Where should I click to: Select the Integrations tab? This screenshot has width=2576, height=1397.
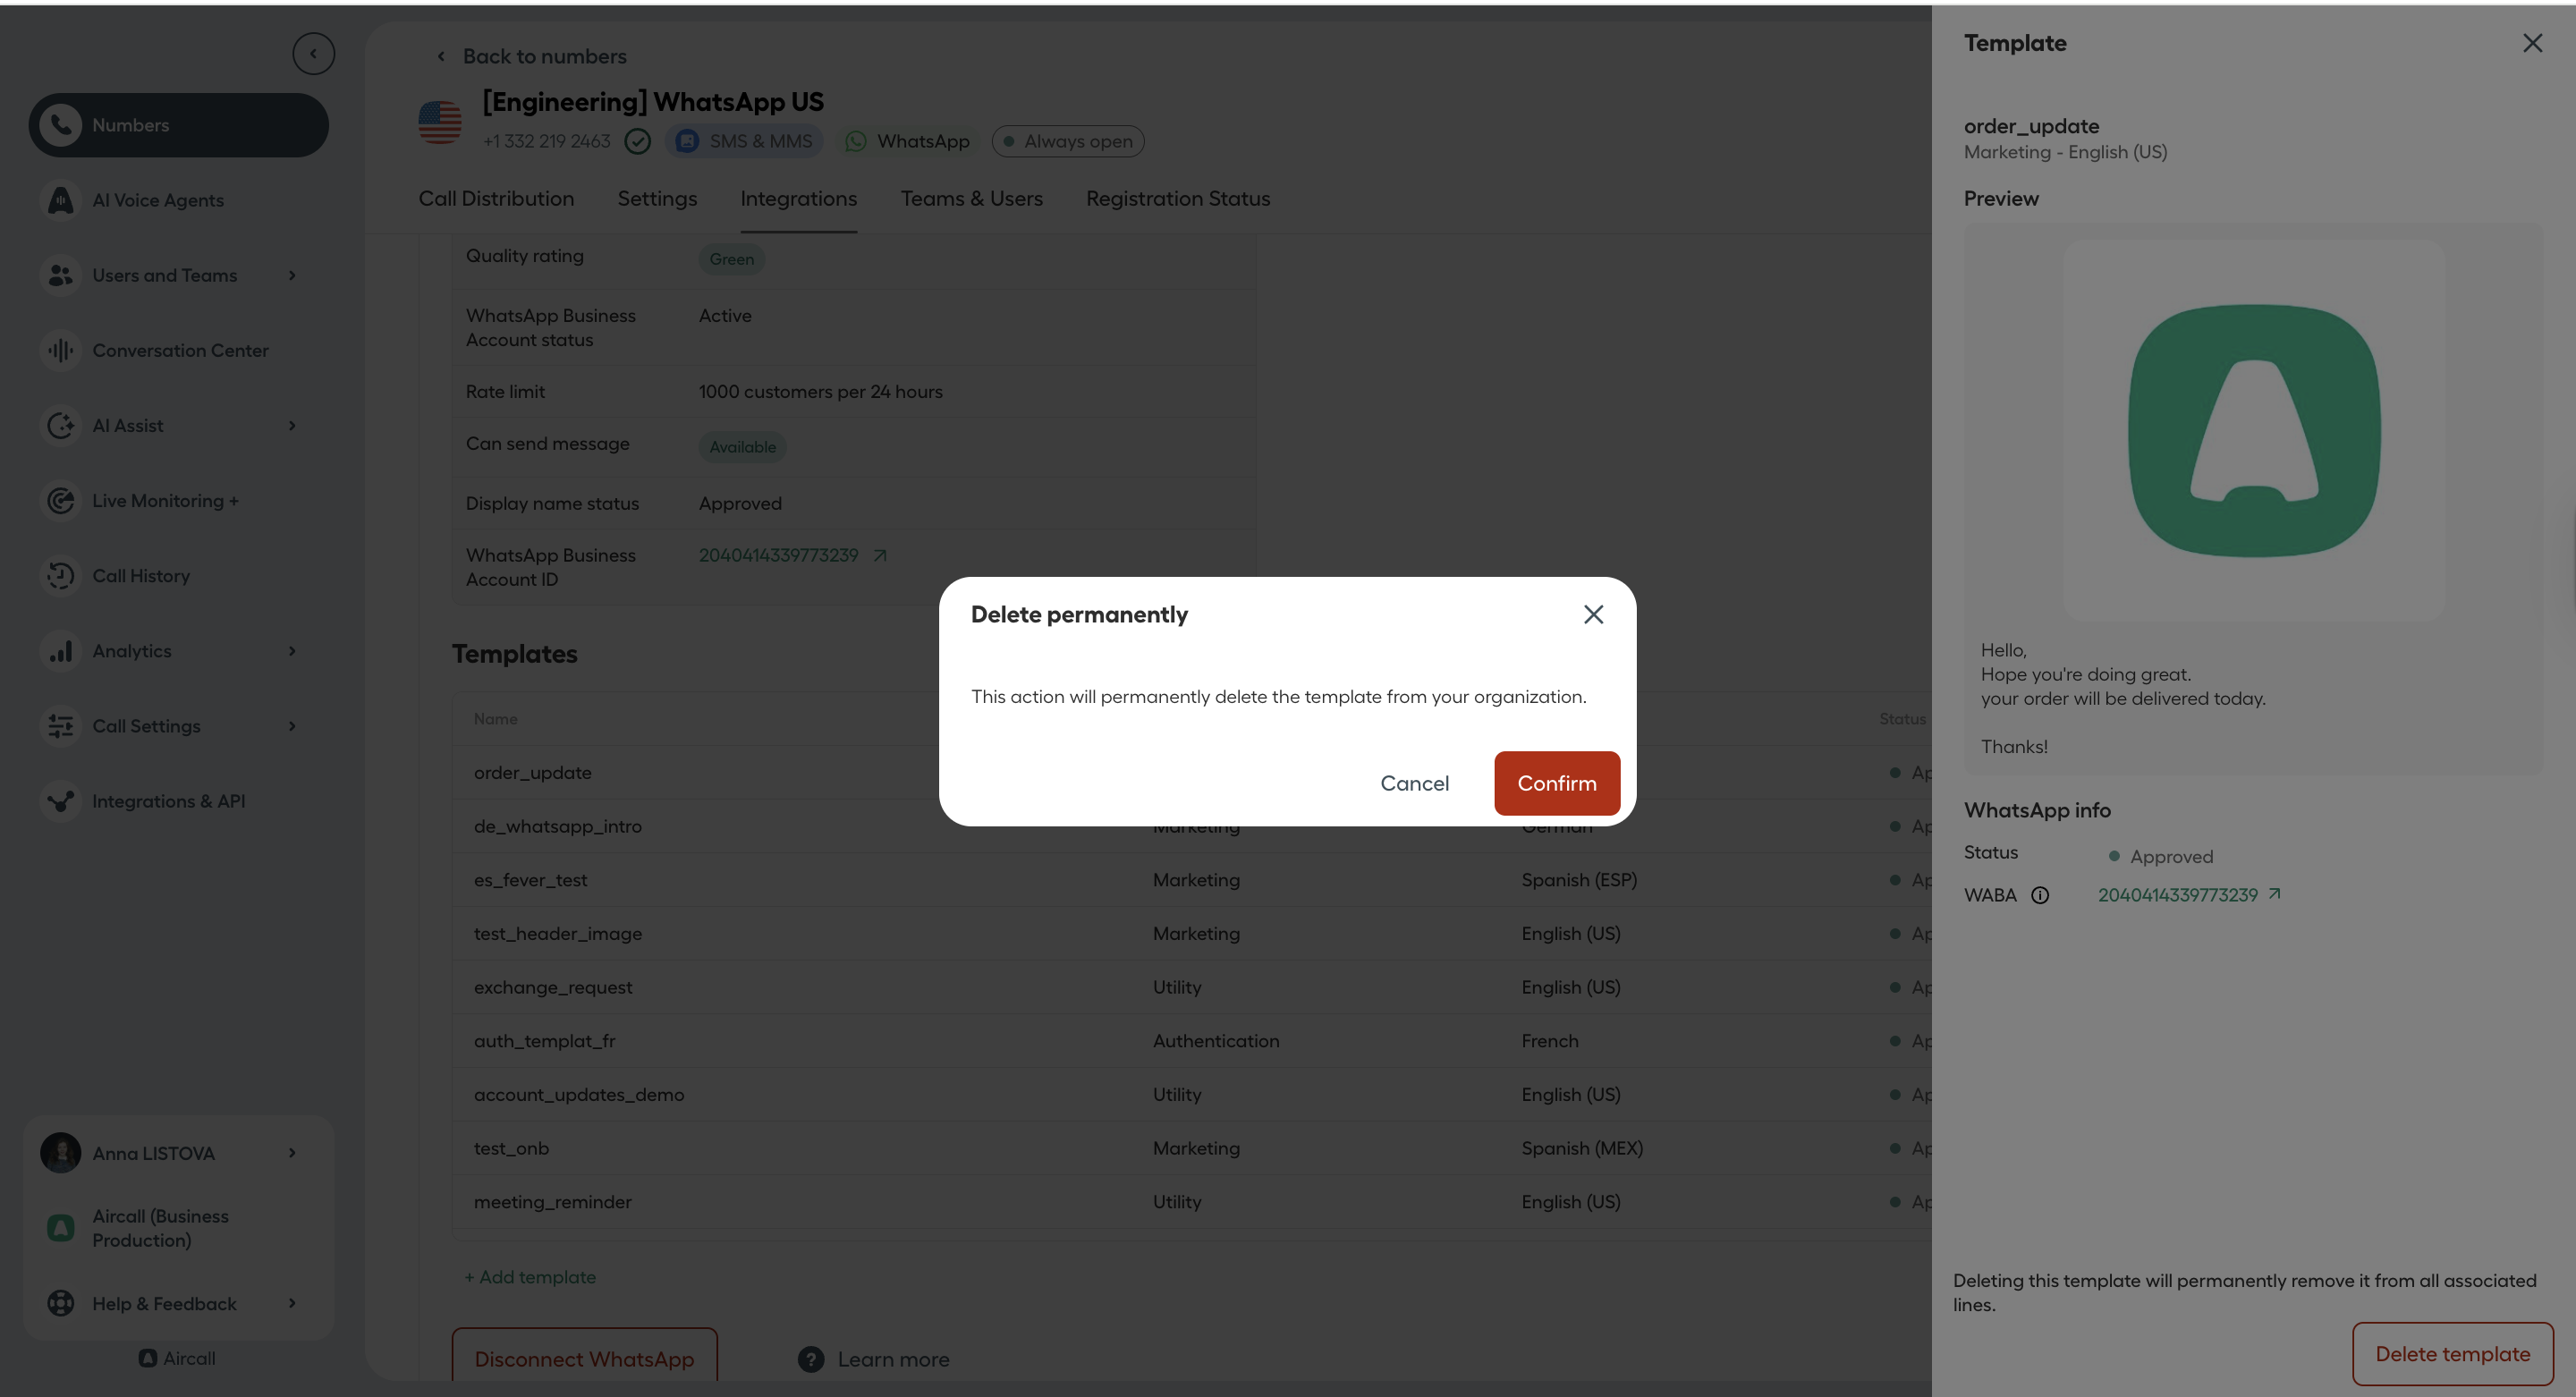[798, 198]
